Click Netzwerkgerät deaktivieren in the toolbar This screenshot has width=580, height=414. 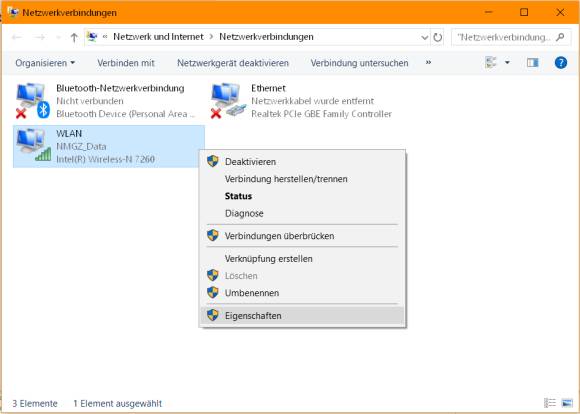[233, 63]
